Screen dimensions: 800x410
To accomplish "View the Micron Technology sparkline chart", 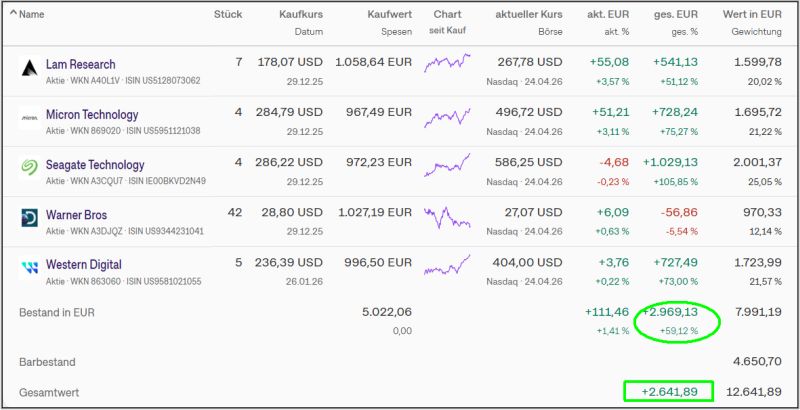I will tap(447, 114).
